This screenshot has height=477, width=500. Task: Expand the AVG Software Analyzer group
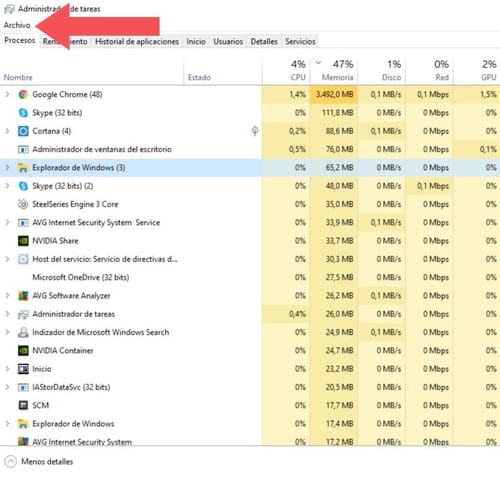click(x=7, y=296)
